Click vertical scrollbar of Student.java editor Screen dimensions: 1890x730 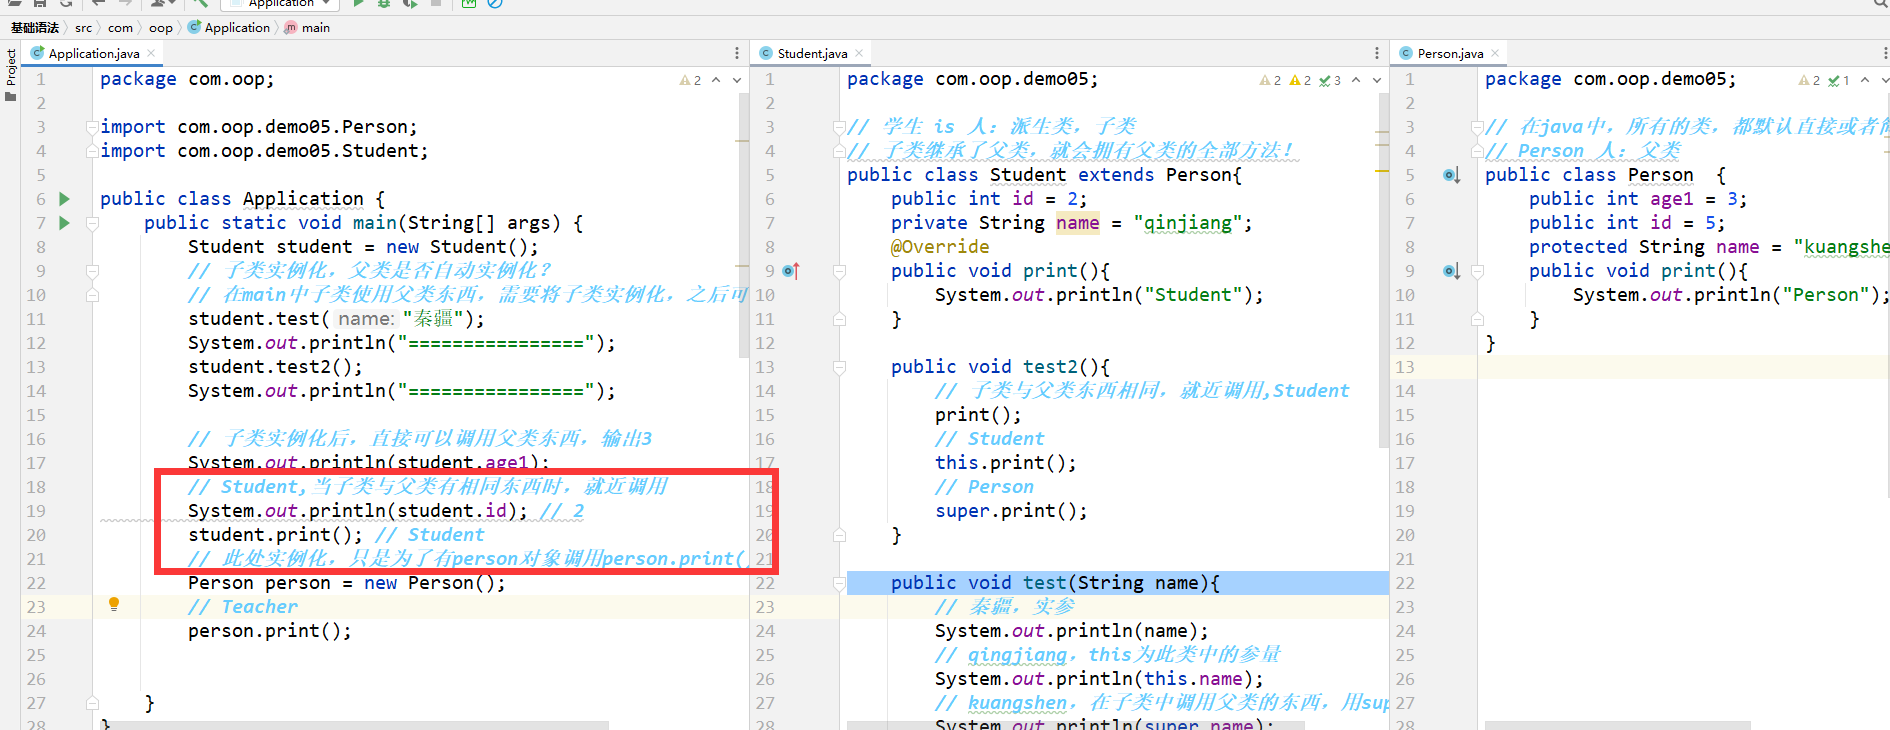(x=1384, y=270)
